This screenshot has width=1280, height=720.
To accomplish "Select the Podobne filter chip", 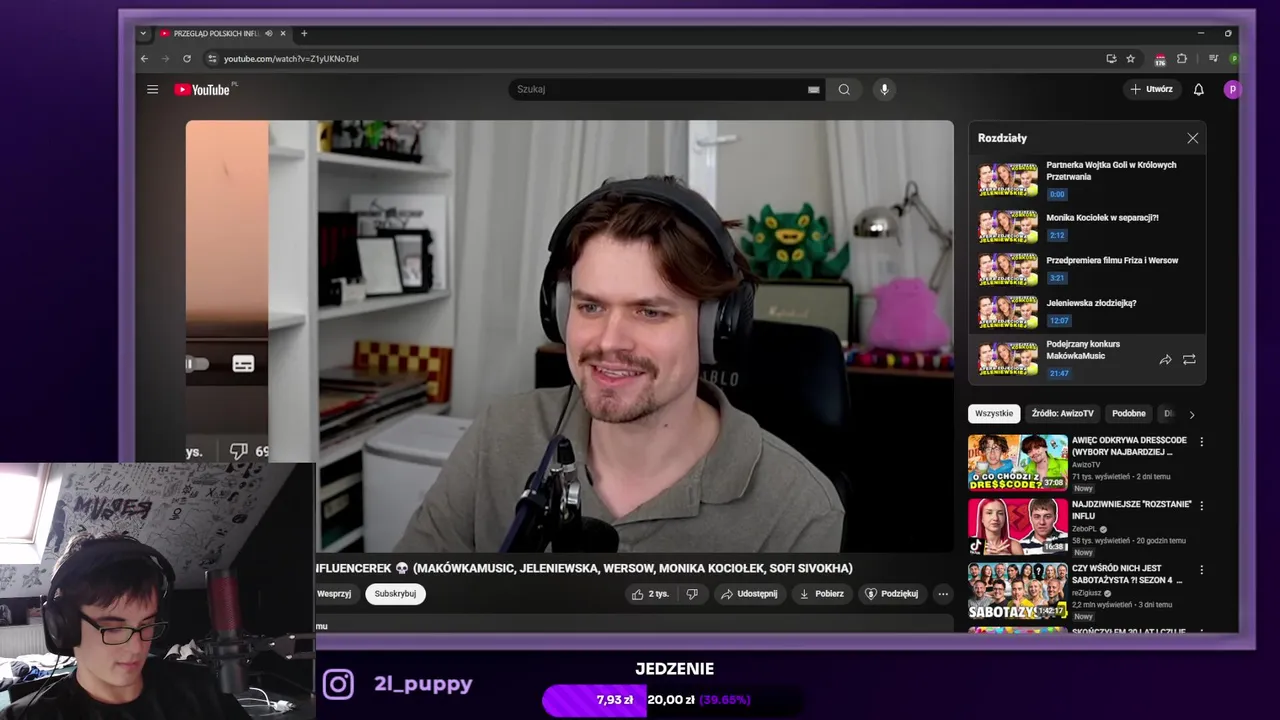I will pyautogui.click(x=1129, y=413).
